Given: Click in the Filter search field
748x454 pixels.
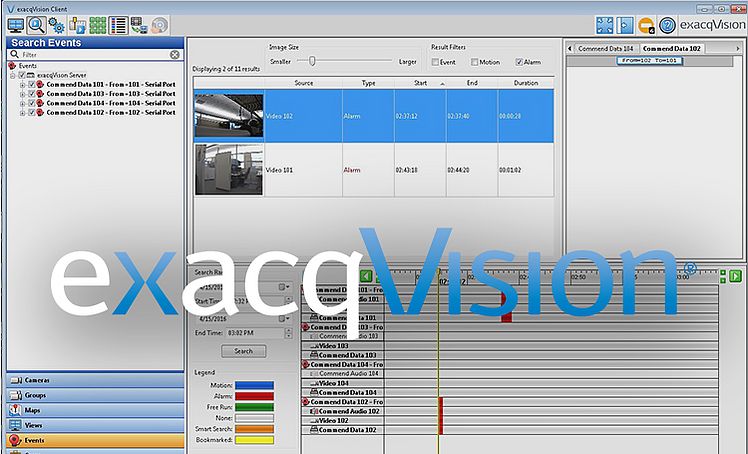Looking at the screenshot, I should point(95,55).
